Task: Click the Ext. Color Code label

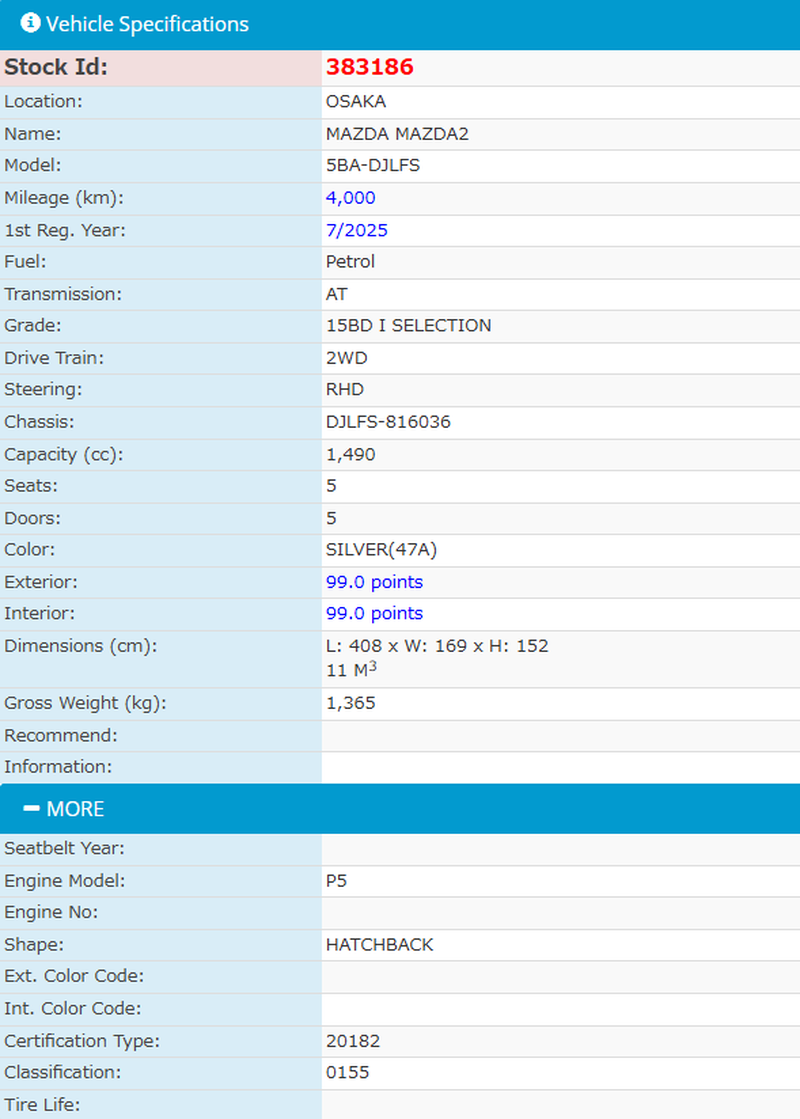Action: click(x=74, y=976)
